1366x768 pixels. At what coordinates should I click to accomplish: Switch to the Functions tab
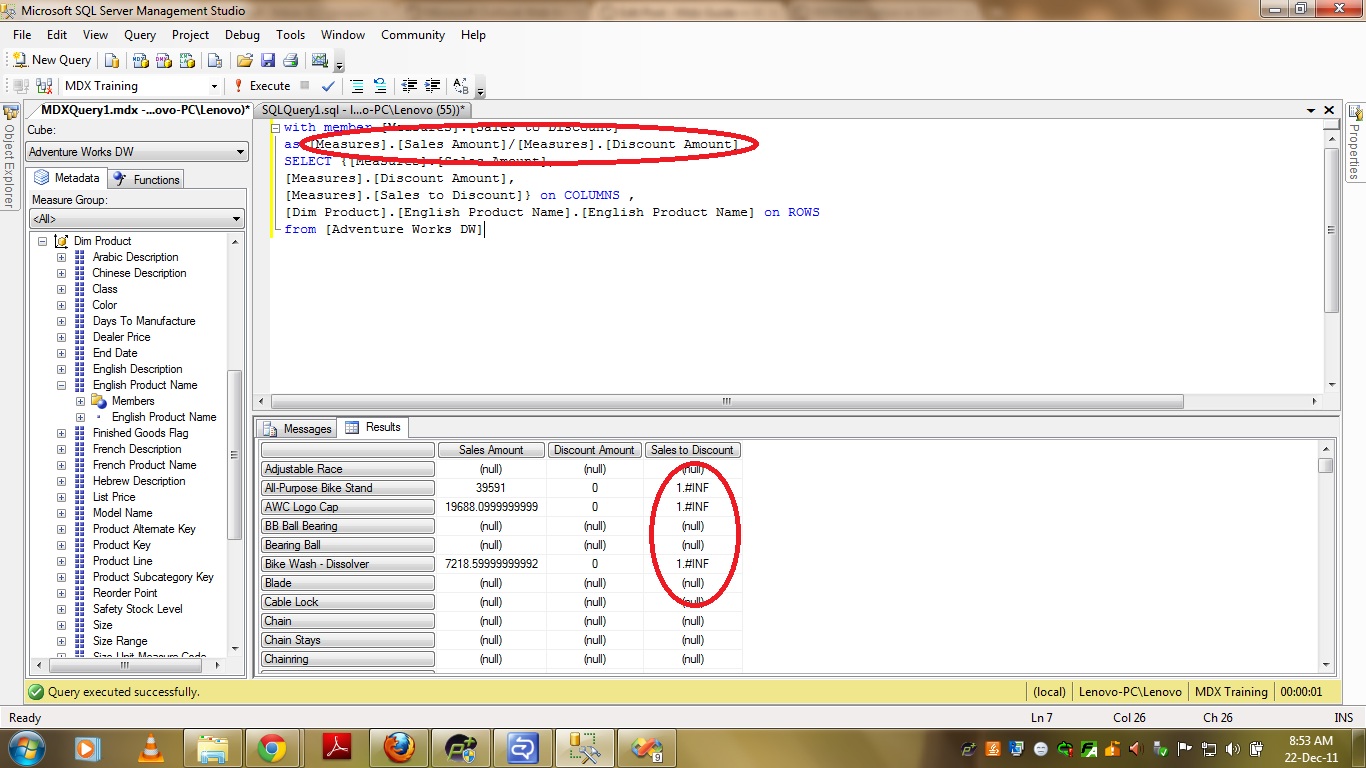(x=146, y=179)
